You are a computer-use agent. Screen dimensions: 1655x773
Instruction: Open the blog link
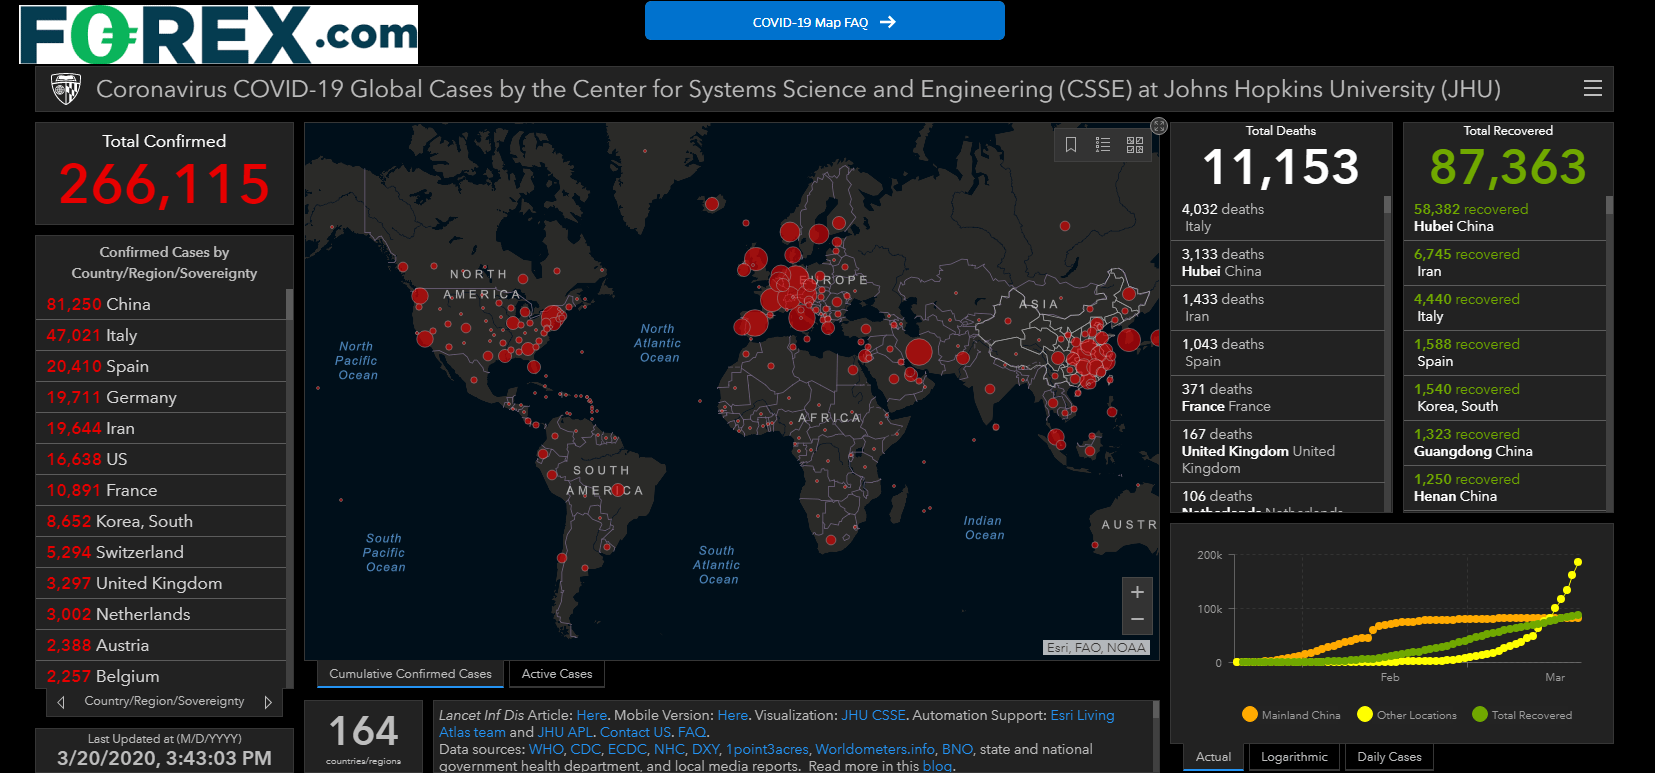[937, 766]
